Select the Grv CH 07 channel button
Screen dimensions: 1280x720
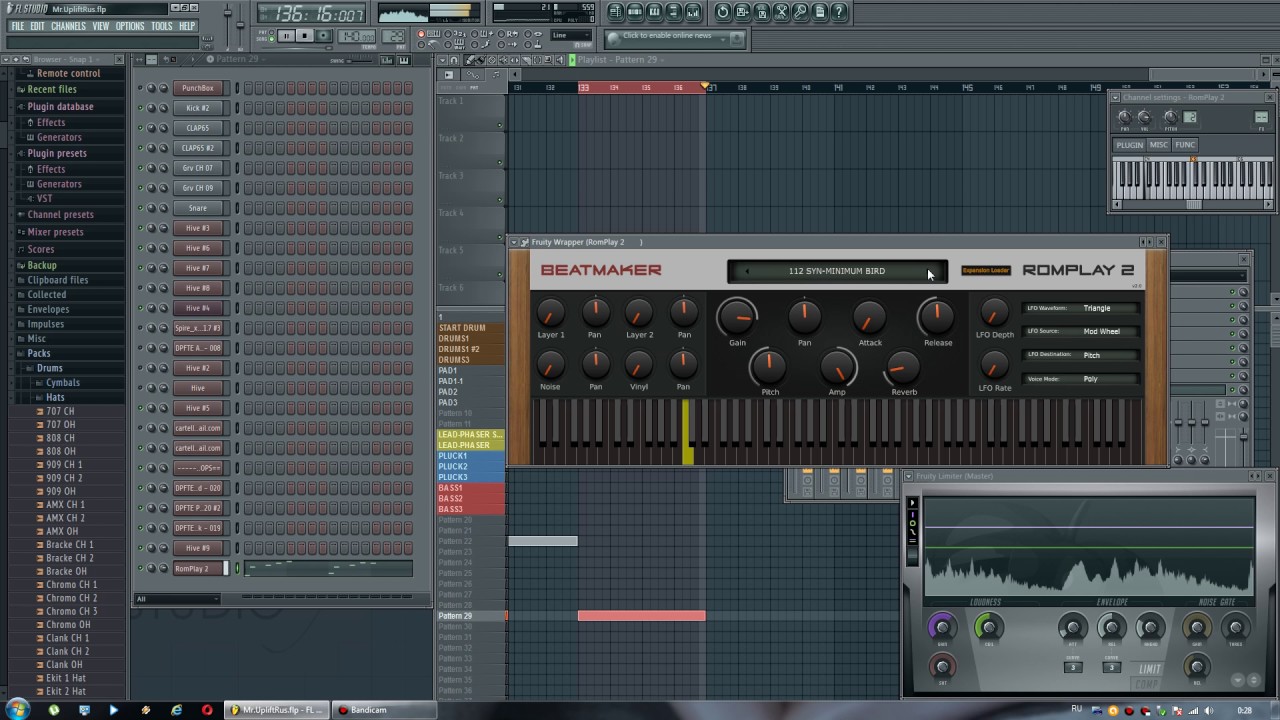[198, 168]
